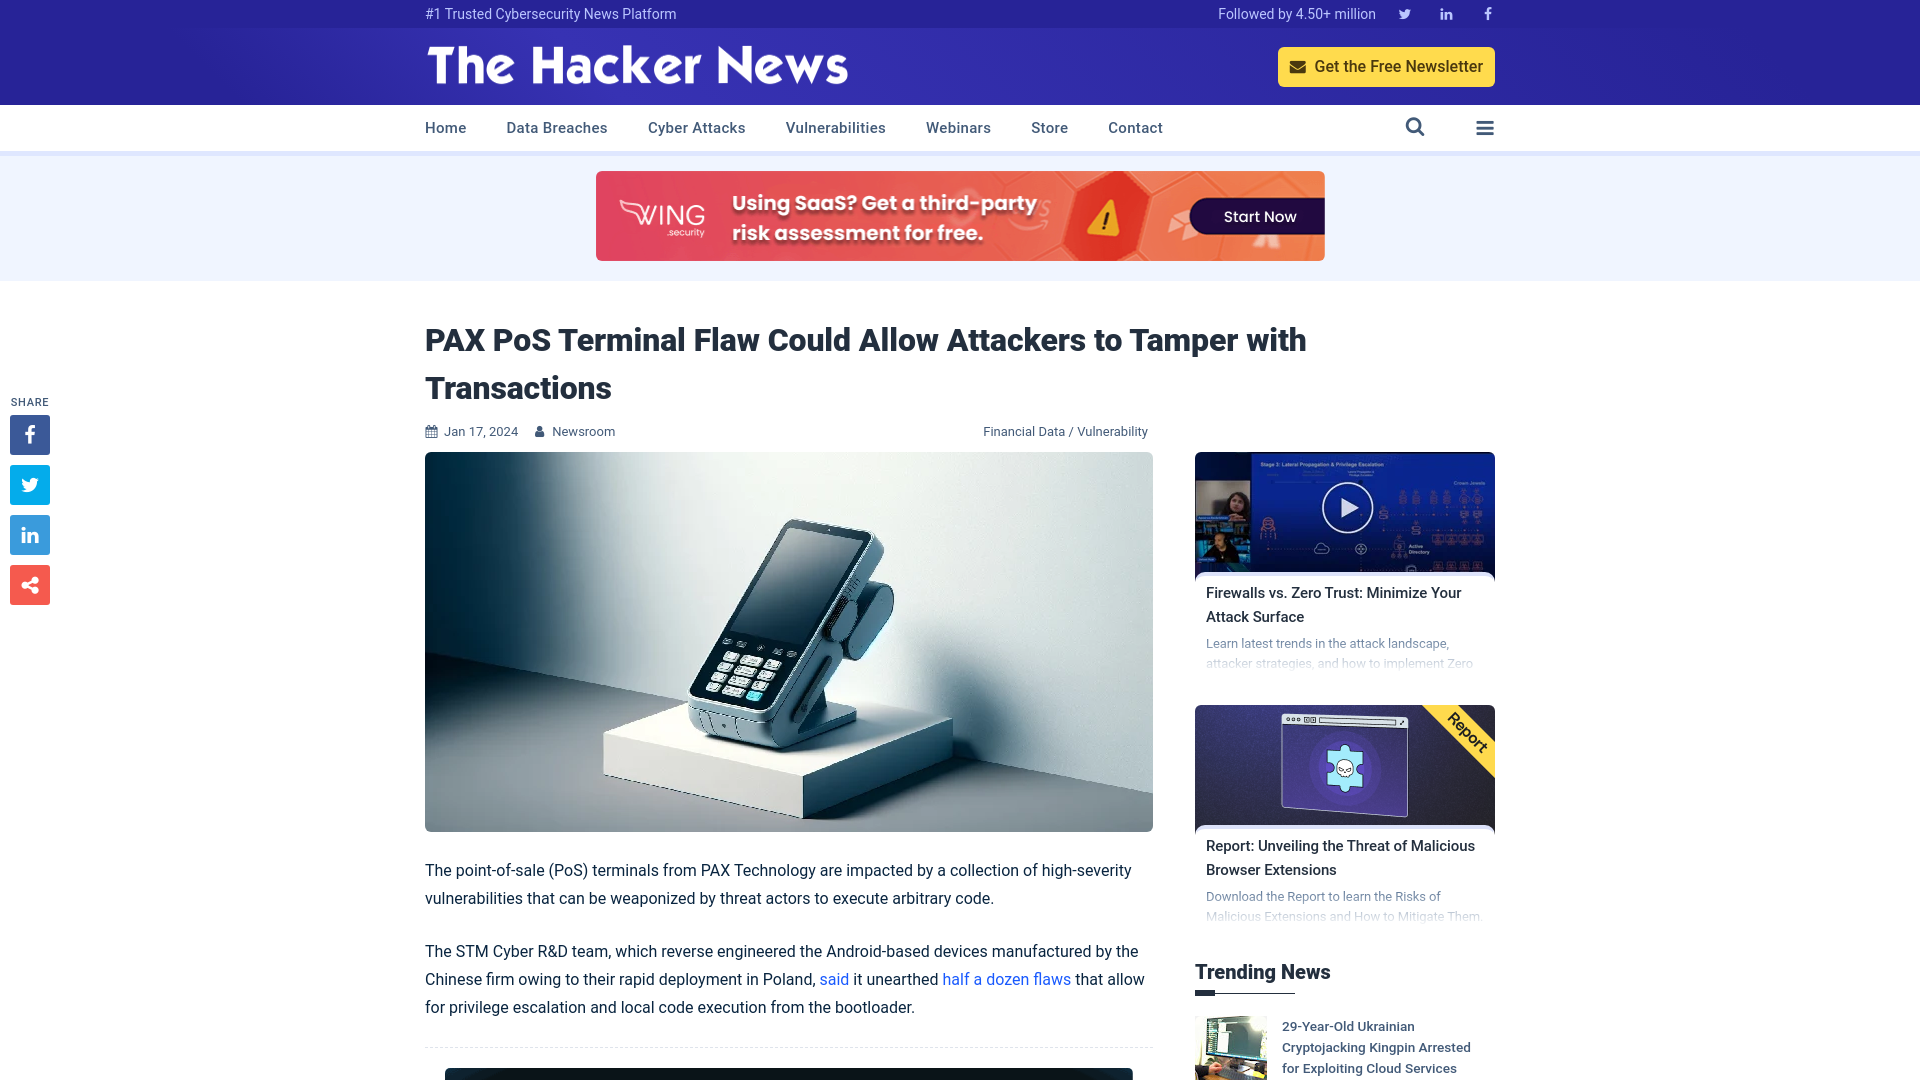The image size is (1920, 1080).
Task: Click the generic share icon
Action: pos(29,584)
